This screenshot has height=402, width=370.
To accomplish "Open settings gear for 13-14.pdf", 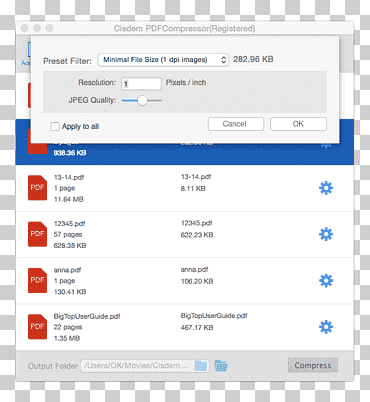I will pos(326,188).
